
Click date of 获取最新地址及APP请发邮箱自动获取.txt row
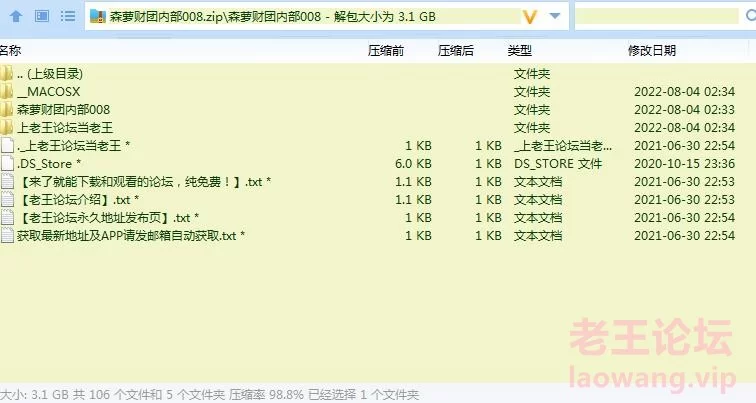(685, 236)
